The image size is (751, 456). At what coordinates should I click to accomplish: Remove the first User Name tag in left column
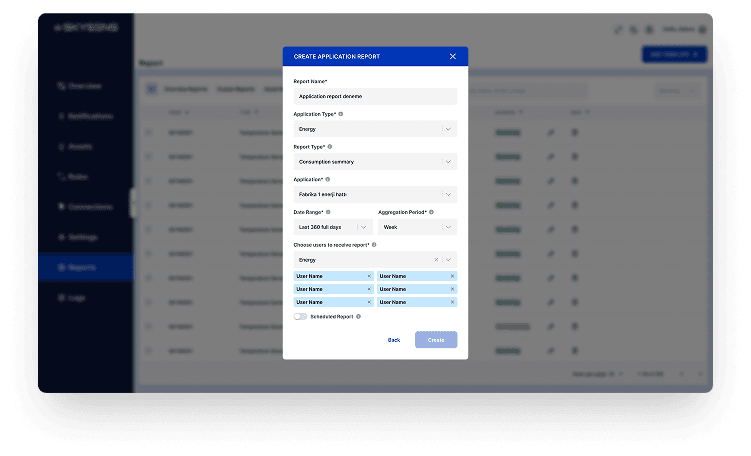(368, 276)
